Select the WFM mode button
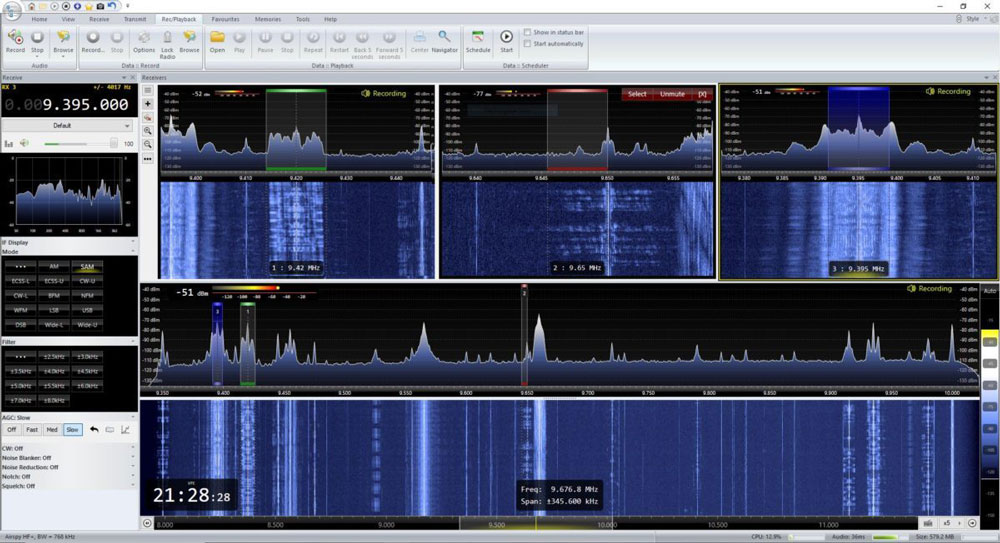Viewport: 1000px width, 543px height. 21,310
